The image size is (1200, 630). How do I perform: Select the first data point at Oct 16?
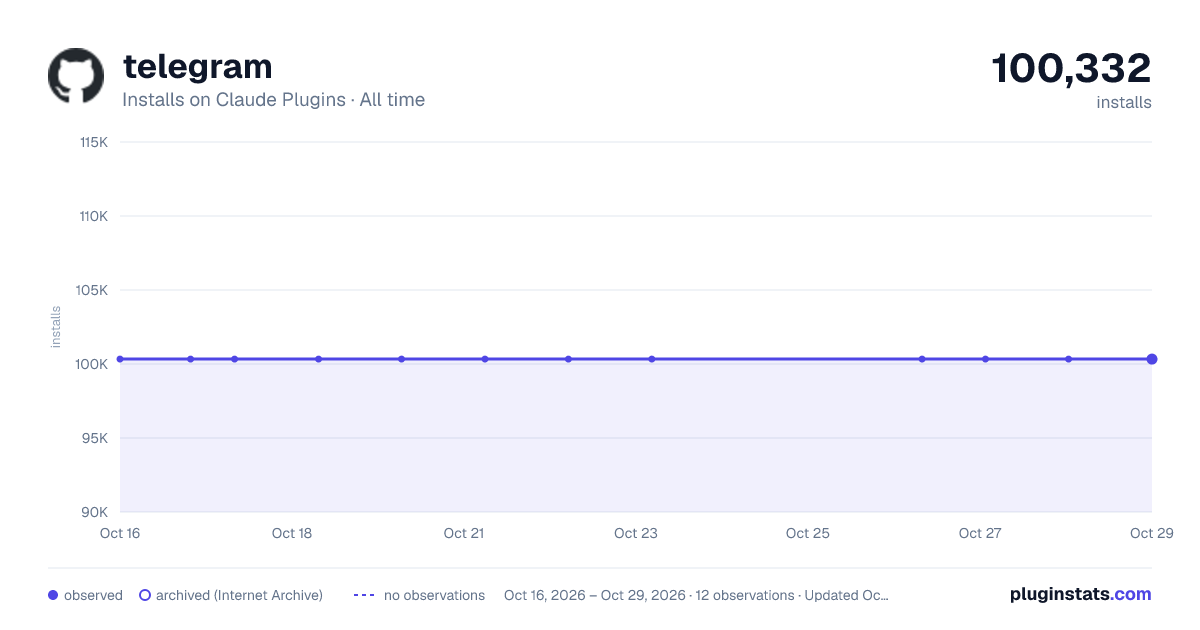coord(120,359)
